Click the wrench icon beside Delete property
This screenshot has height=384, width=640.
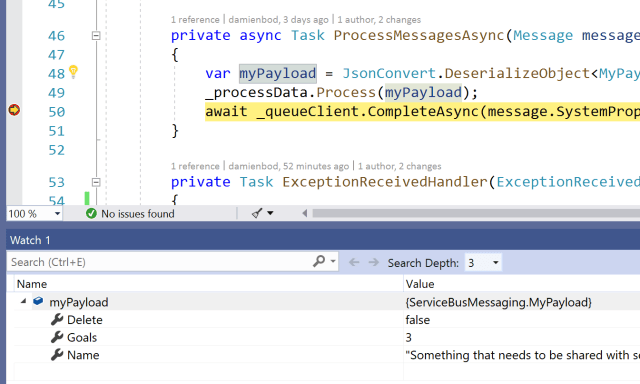(57, 320)
